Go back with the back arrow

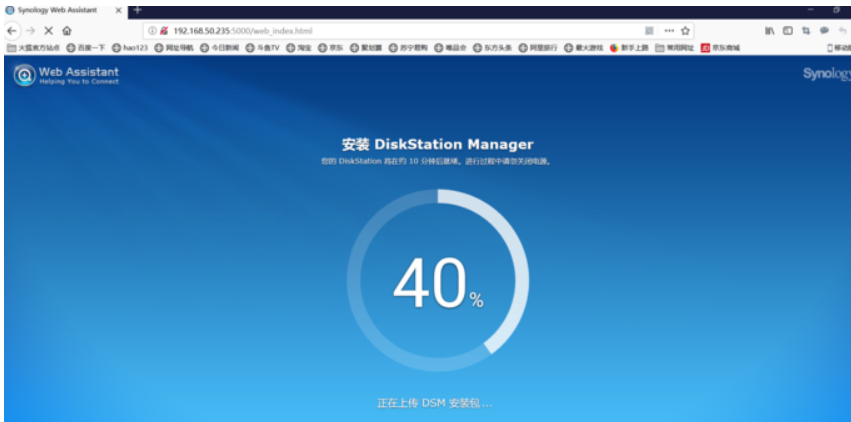pos(11,31)
